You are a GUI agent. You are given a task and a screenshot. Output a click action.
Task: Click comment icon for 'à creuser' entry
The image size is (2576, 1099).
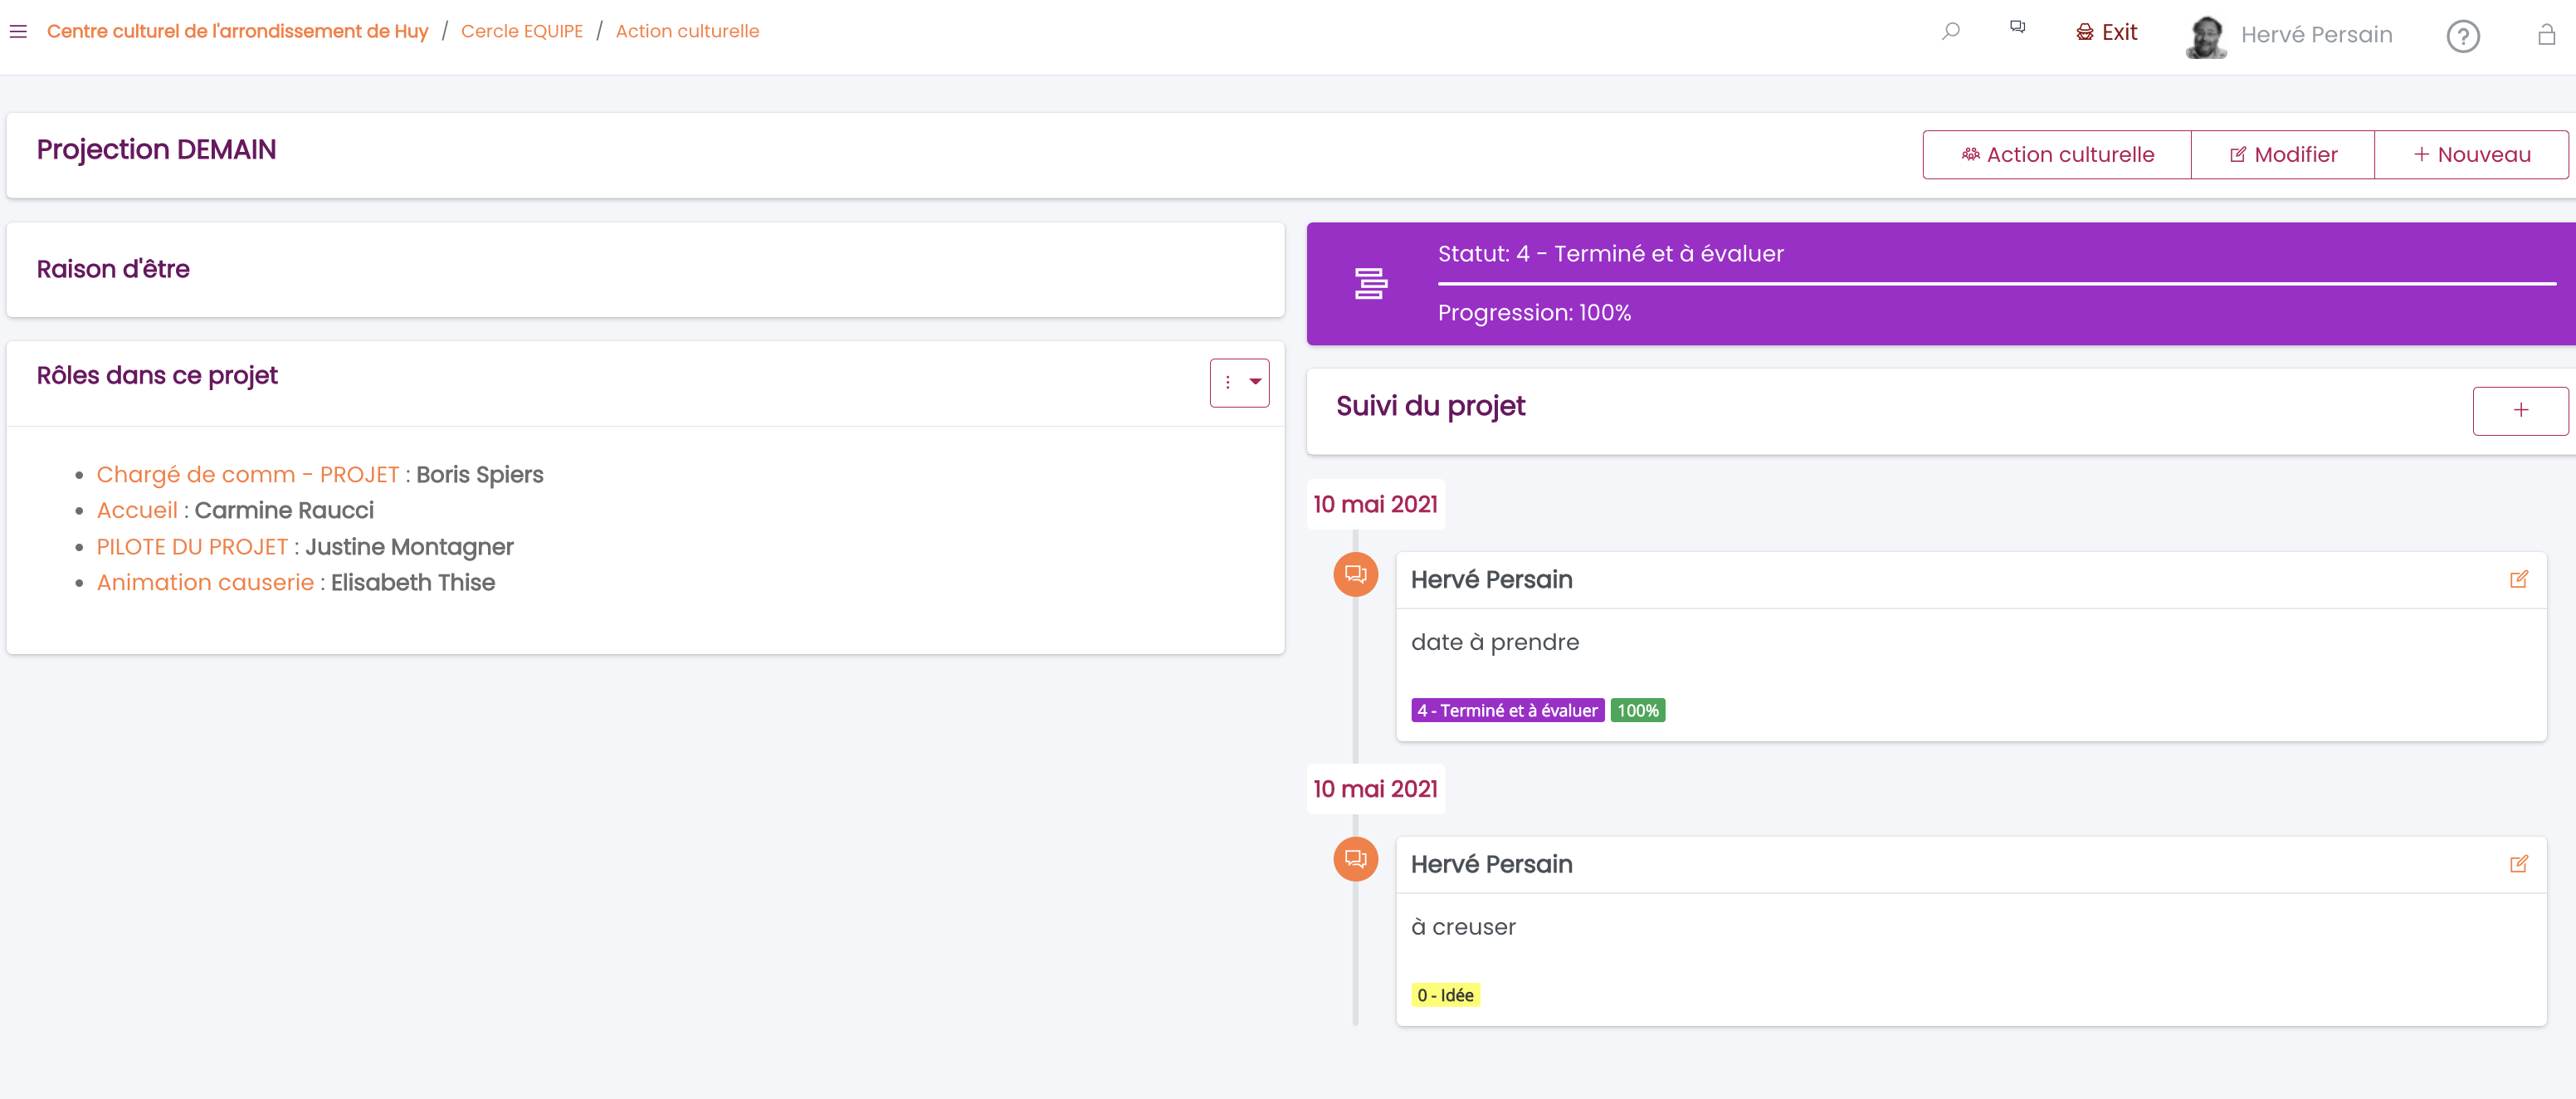[1355, 859]
